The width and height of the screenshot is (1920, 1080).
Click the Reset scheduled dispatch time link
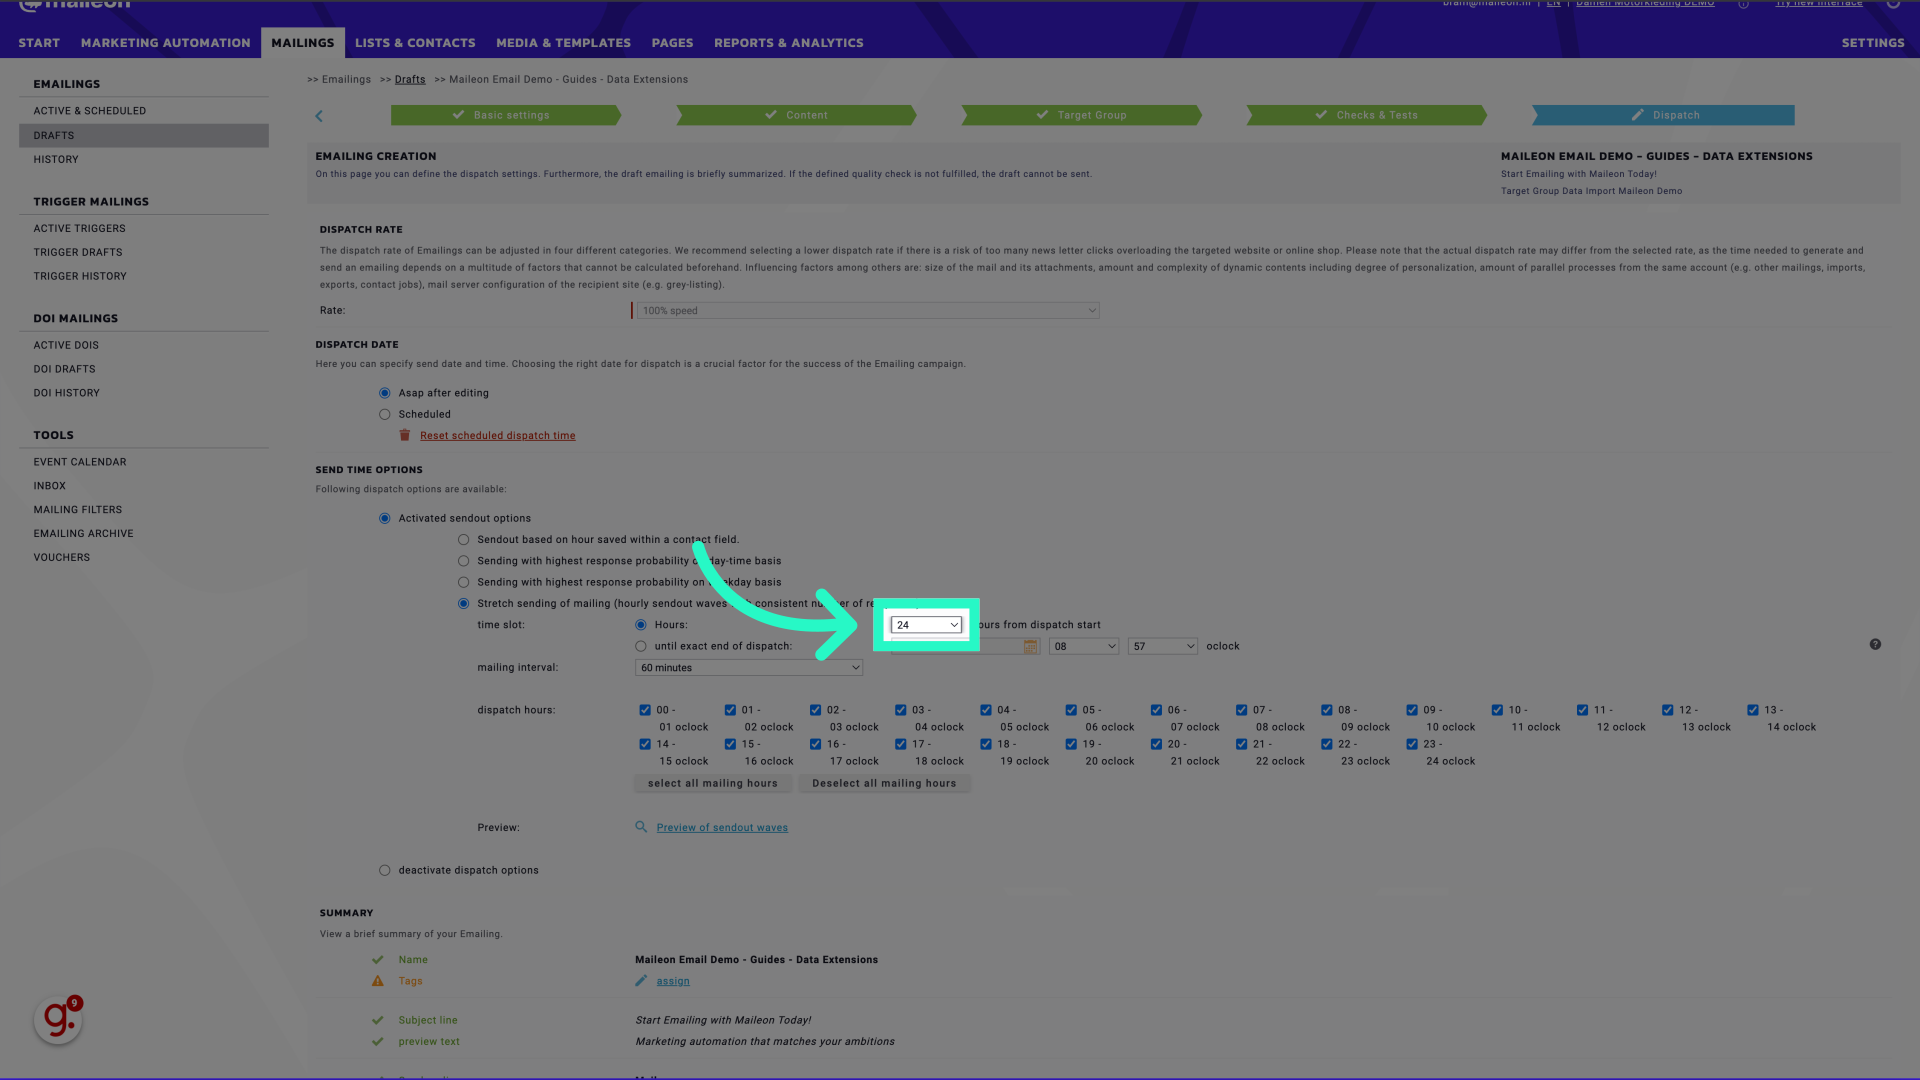497,435
